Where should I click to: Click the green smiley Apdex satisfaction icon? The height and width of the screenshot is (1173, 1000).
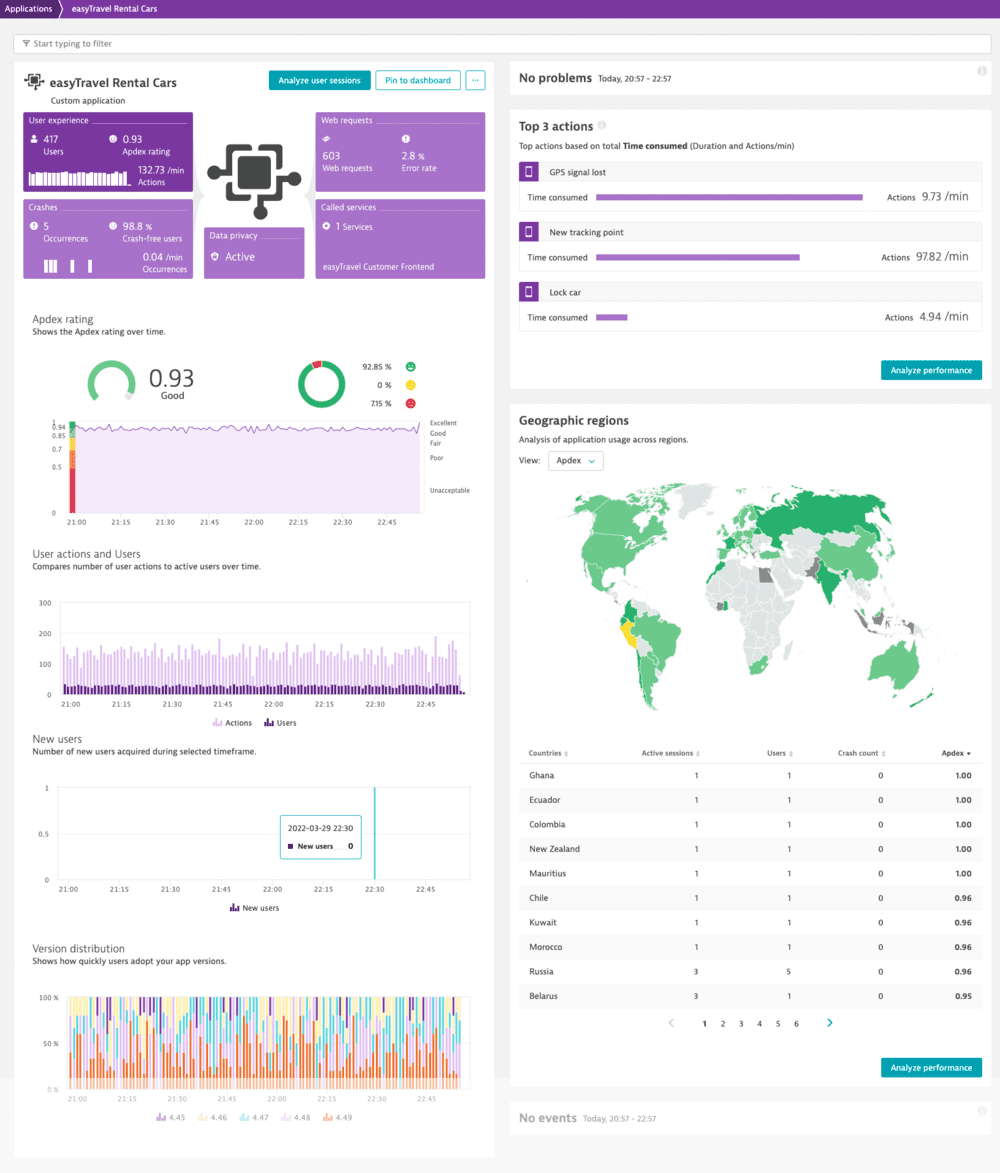pyautogui.click(x=410, y=366)
